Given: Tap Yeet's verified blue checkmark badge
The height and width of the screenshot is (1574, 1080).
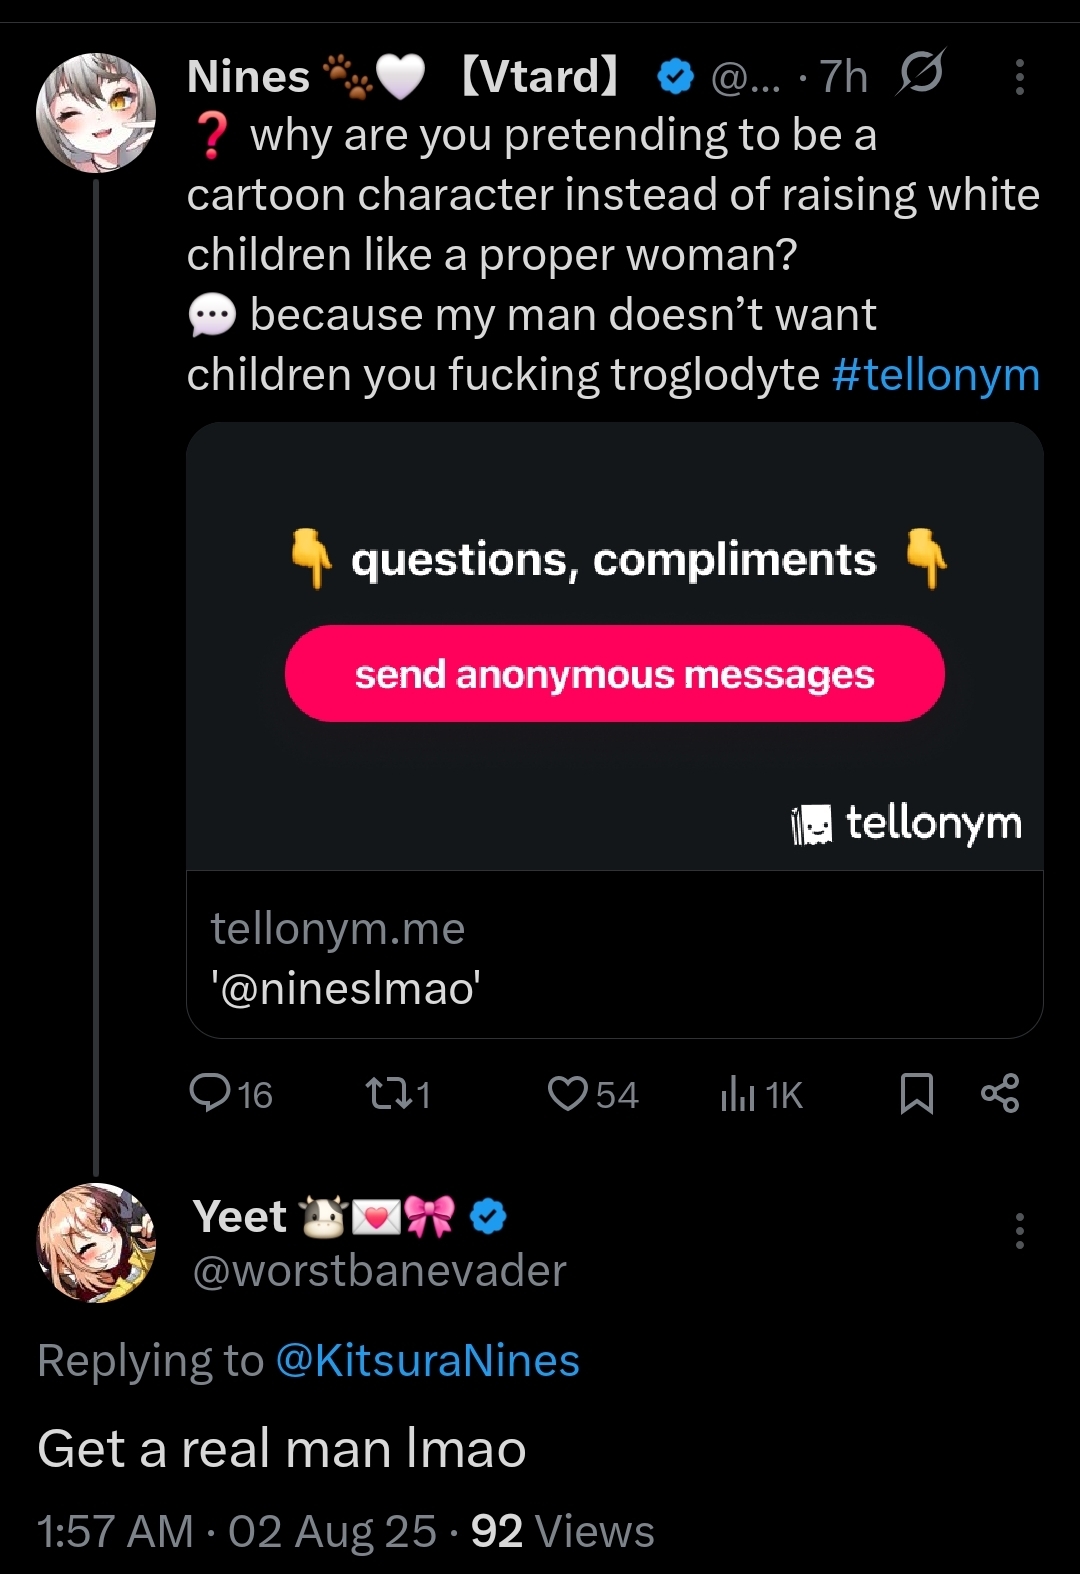Looking at the screenshot, I should (x=488, y=1216).
